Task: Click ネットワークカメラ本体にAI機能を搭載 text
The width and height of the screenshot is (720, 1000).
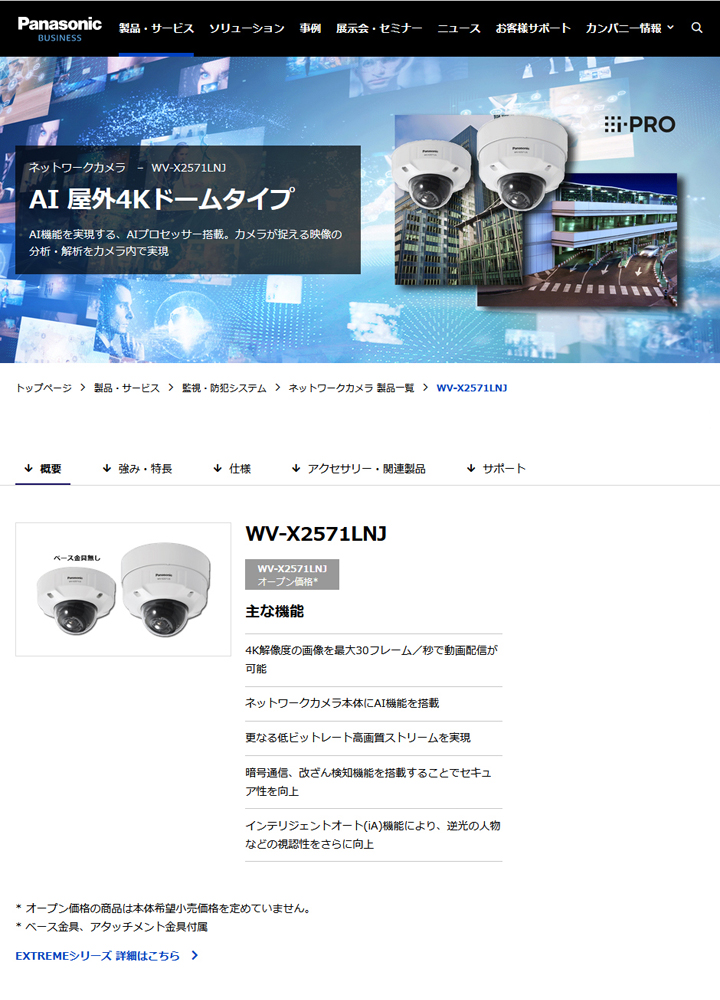Action: coord(342,703)
